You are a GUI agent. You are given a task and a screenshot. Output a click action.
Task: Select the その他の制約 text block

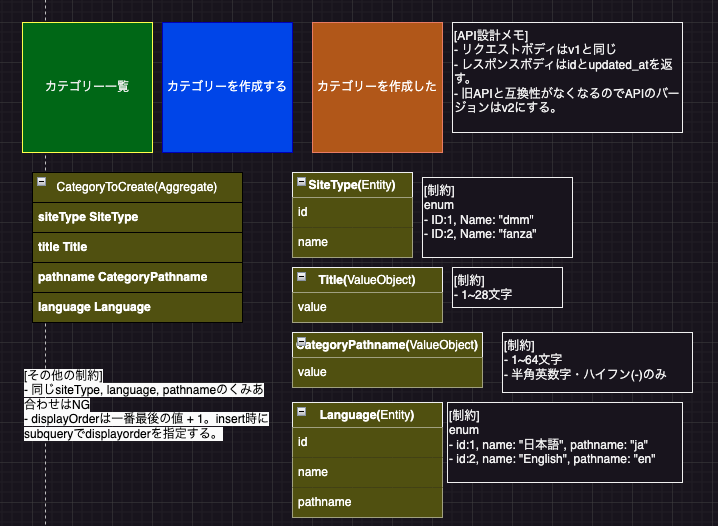pos(146,405)
